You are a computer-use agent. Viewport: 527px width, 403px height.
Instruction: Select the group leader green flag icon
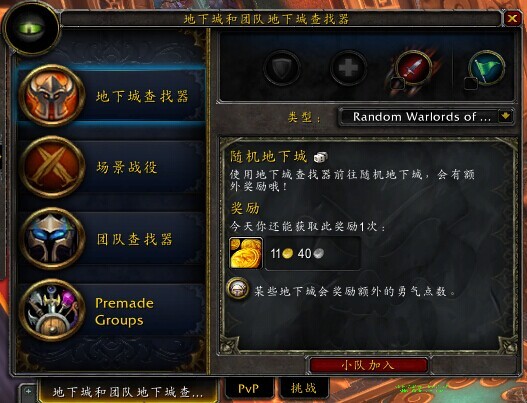point(486,67)
